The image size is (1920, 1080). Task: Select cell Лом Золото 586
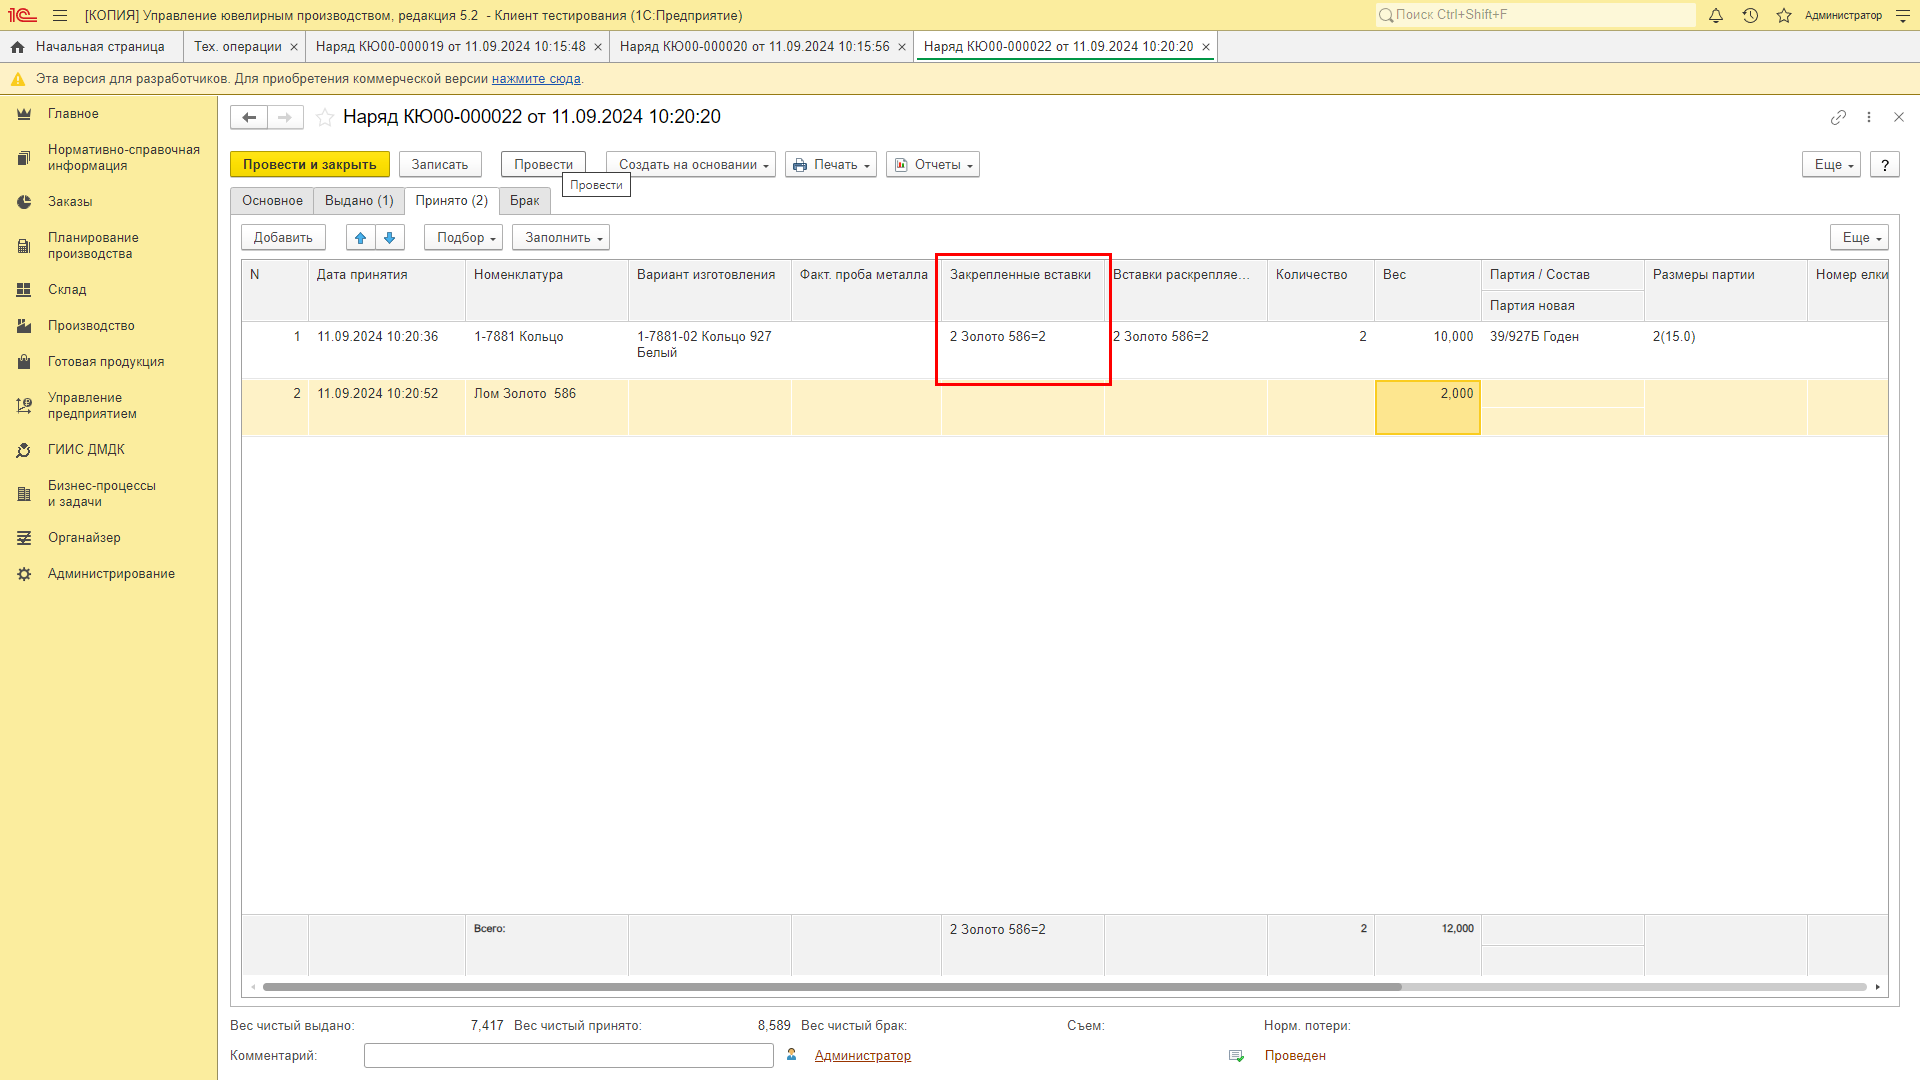click(547, 407)
